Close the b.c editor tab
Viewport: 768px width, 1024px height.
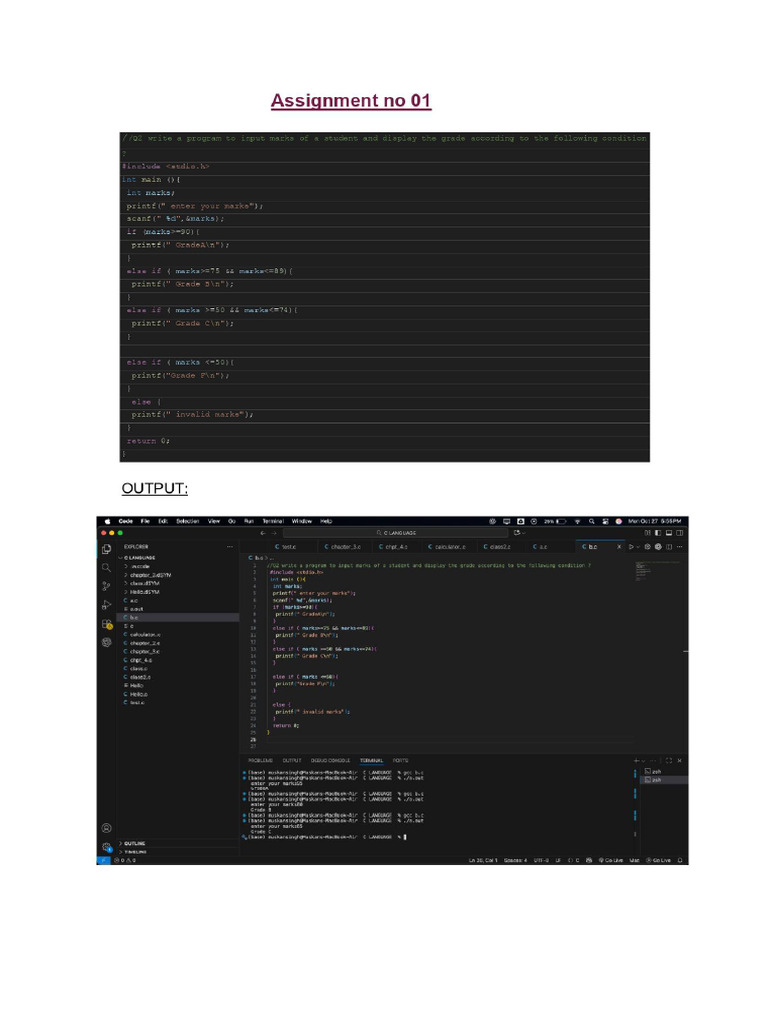(x=619, y=547)
